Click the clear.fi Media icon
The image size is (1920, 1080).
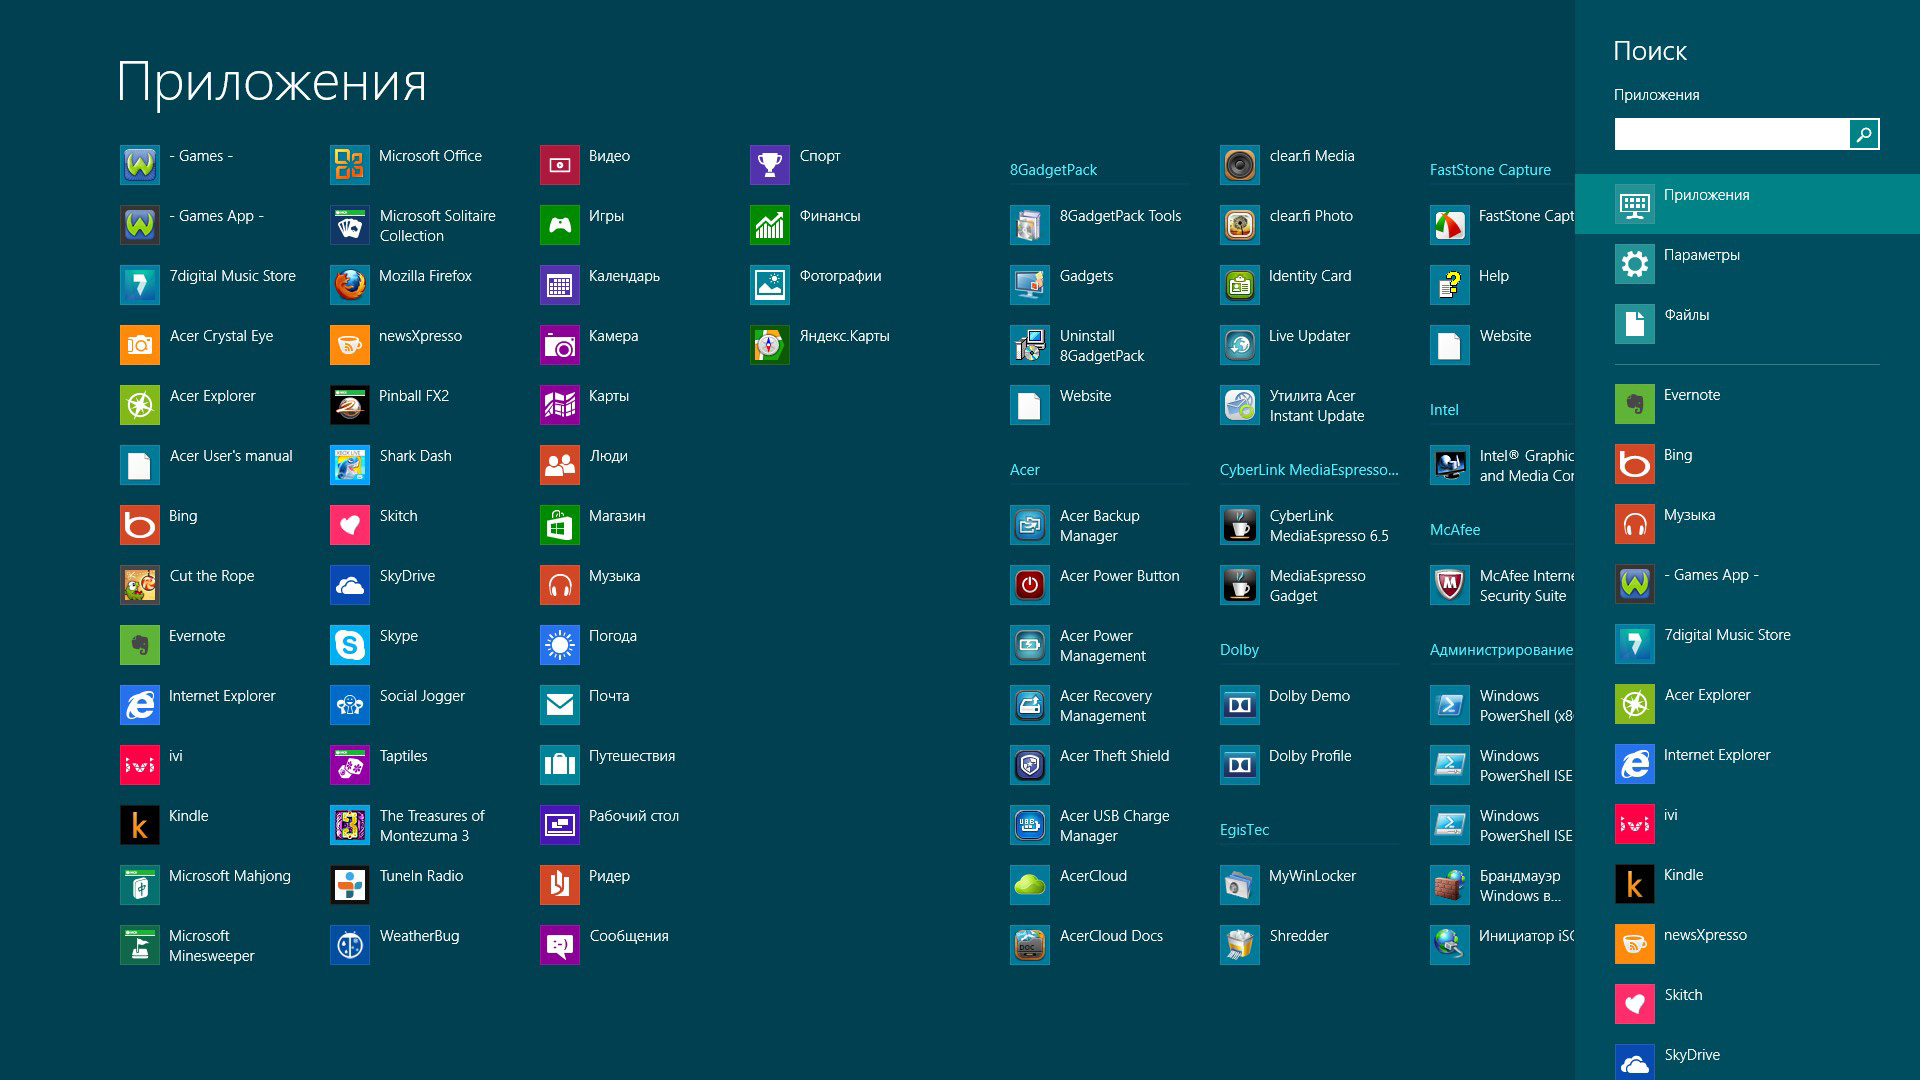(x=1239, y=165)
